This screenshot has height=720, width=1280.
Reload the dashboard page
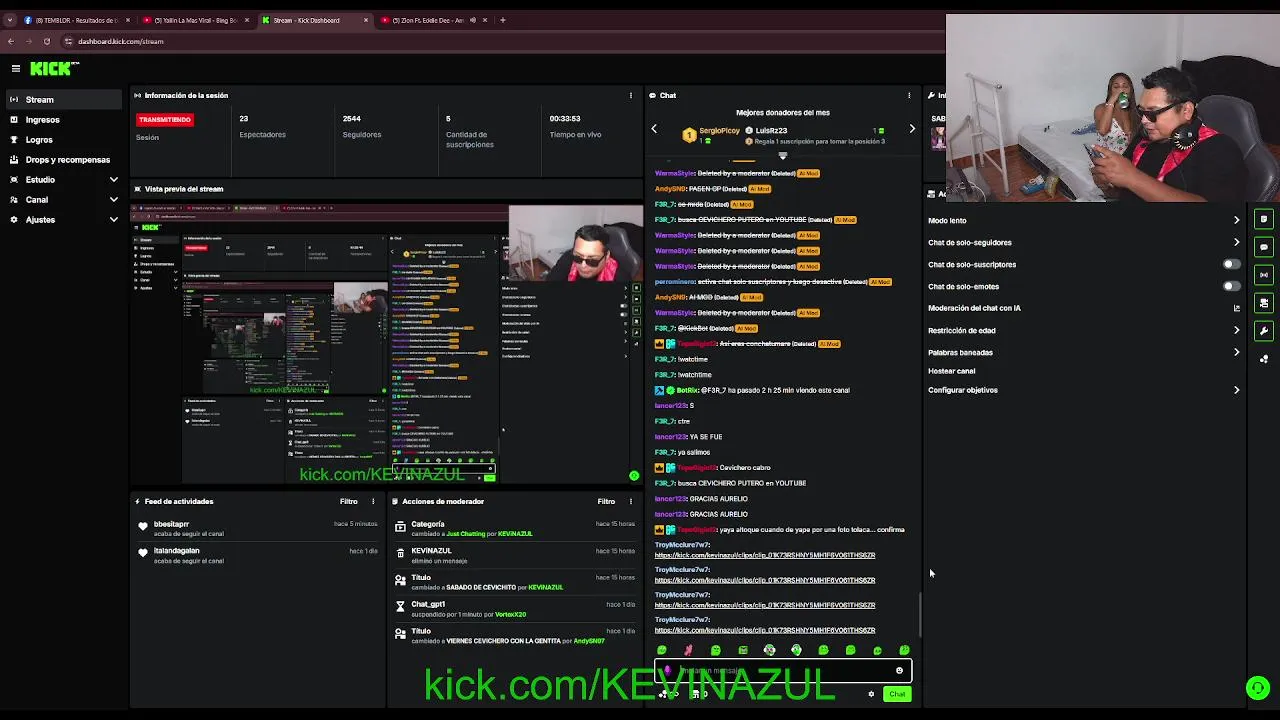pos(46,41)
